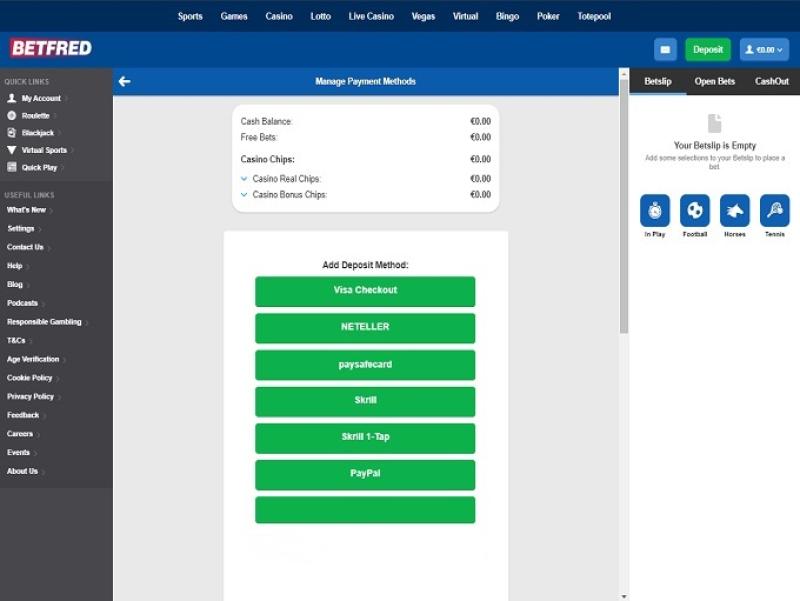Screen dimensions: 800x601
Task: Expand the Casino Real Chips row
Action: 245,179
